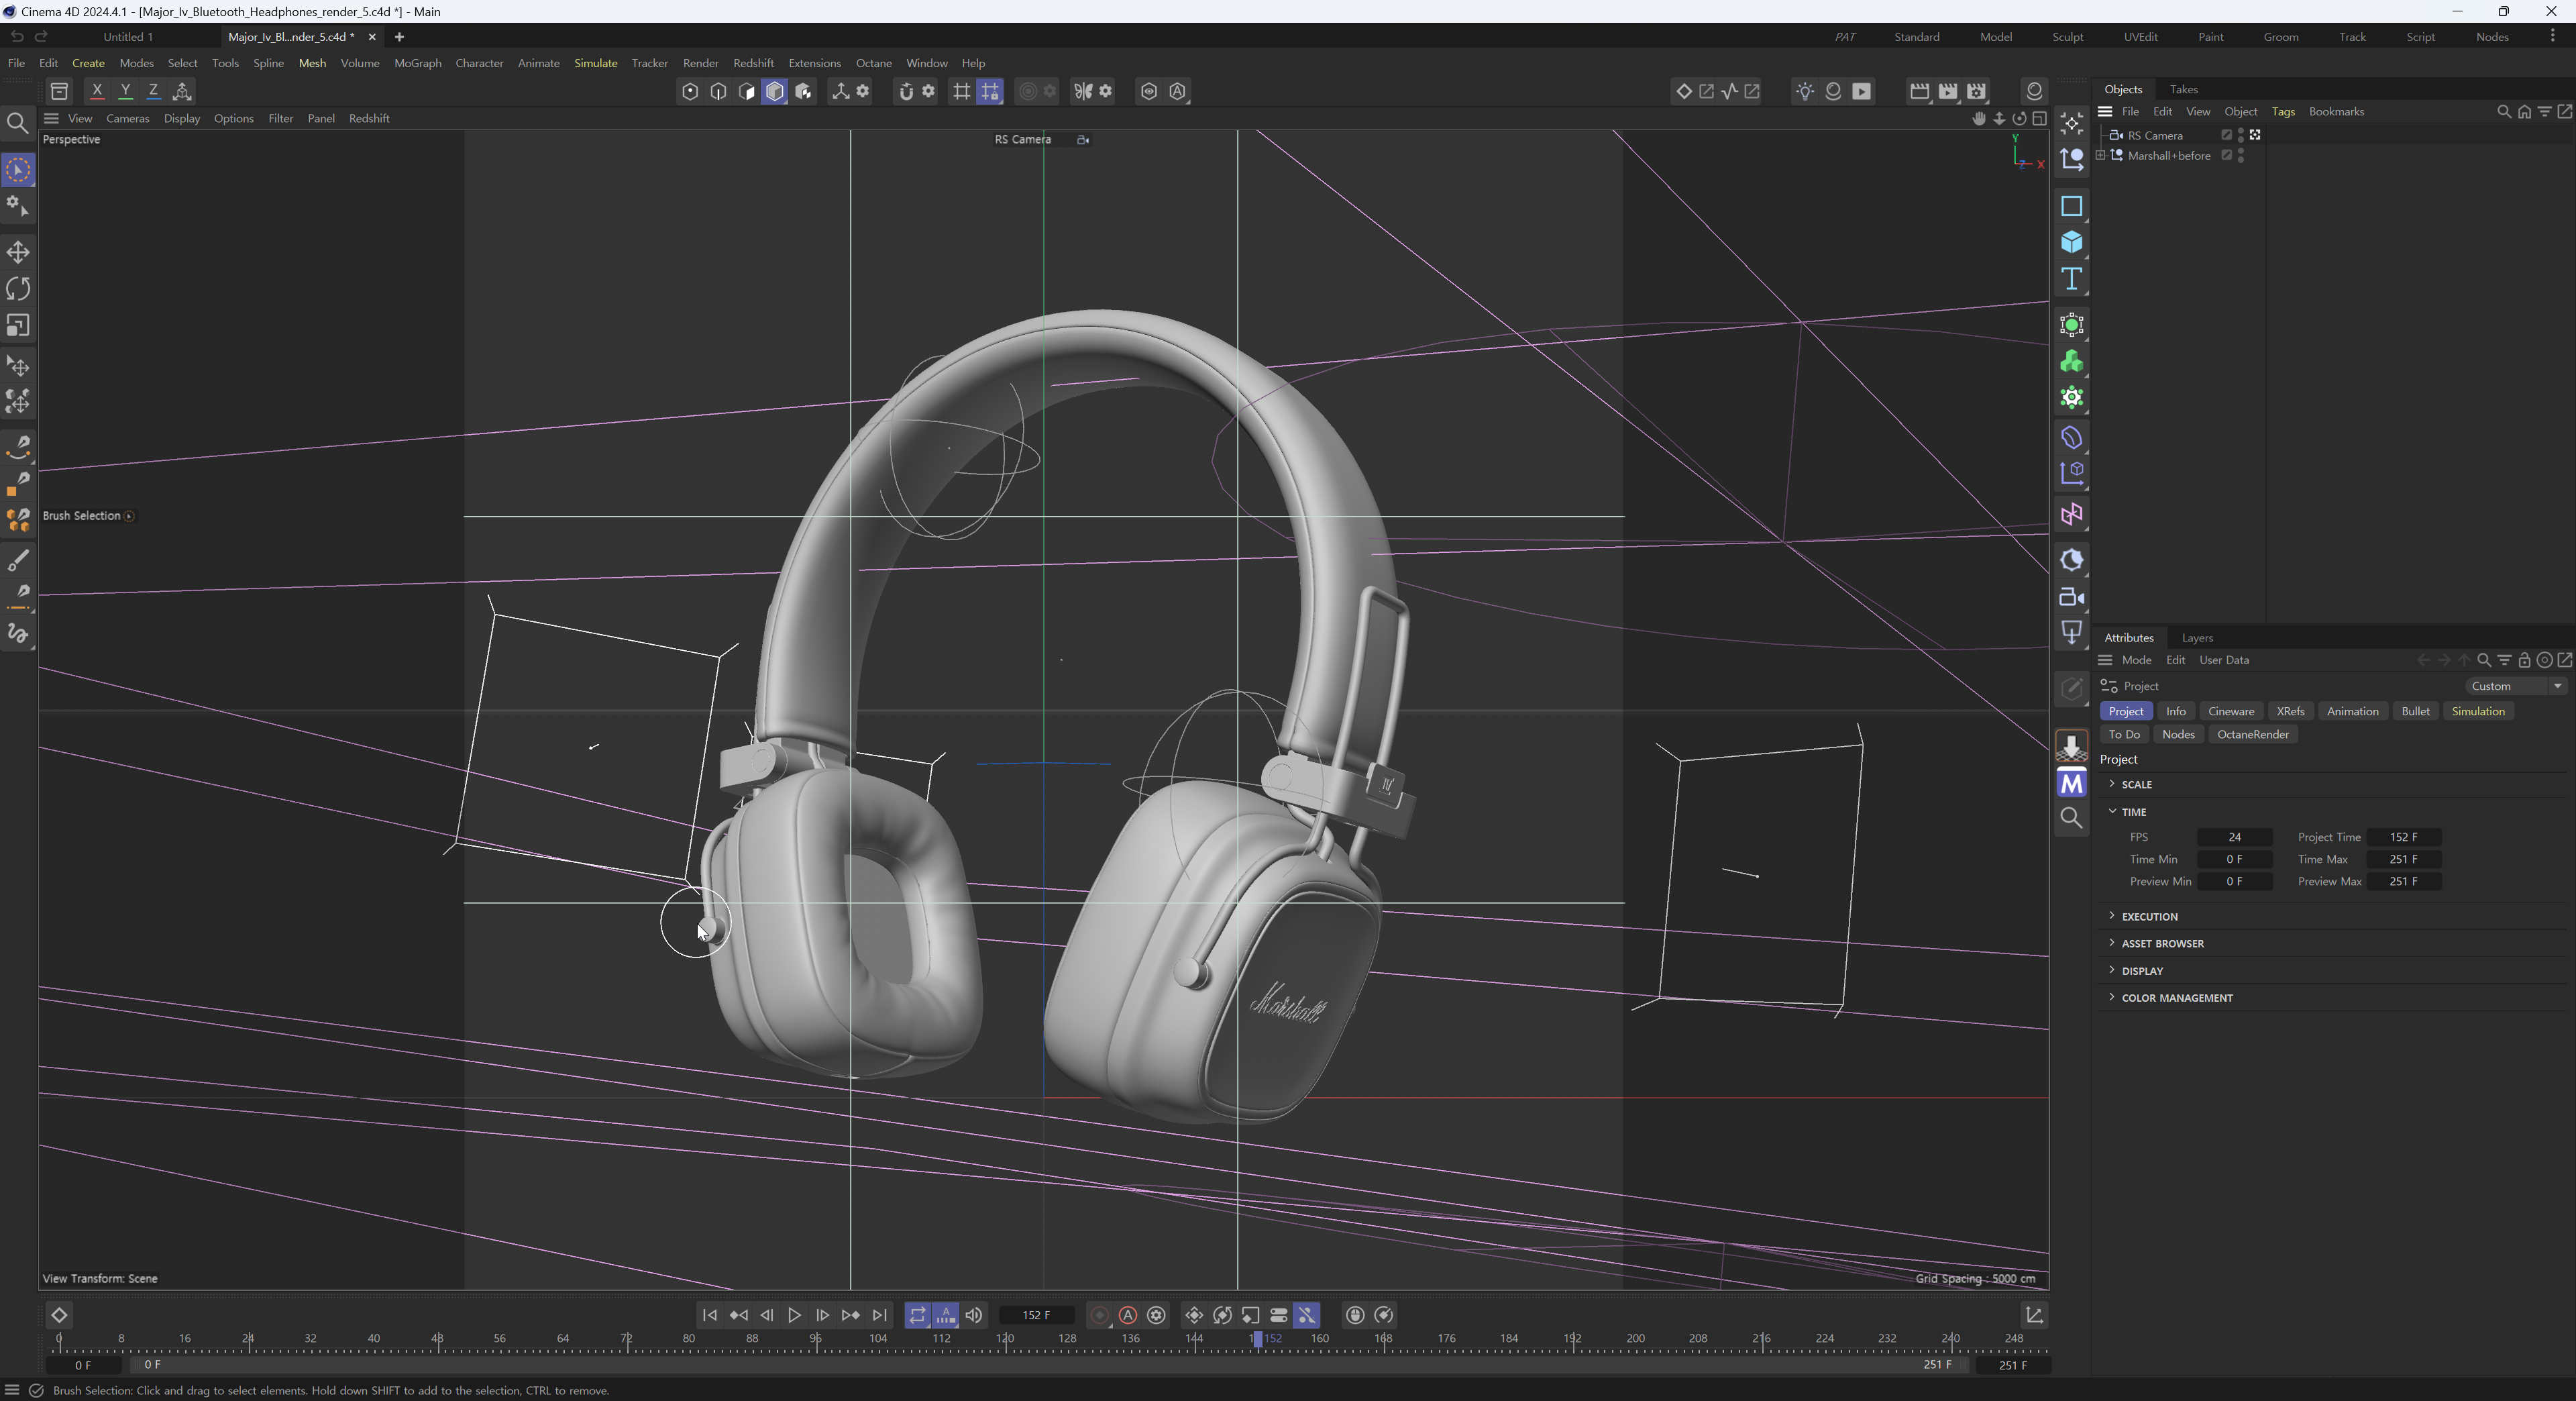Image resolution: width=2576 pixels, height=1401 pixels.
Task: Open the paint brush tool icon
Action: click(x=18, y=560)
